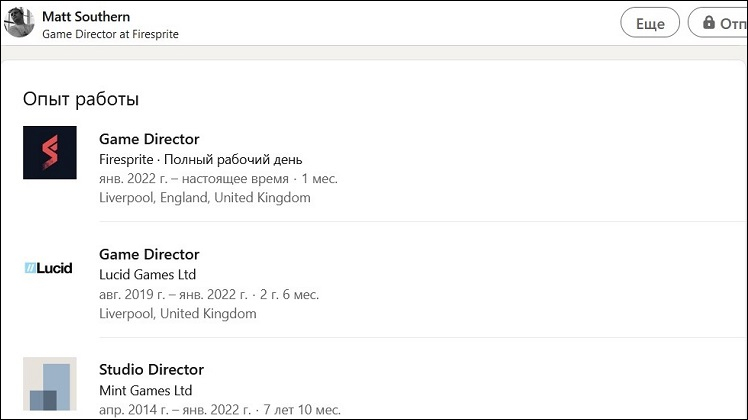
Task: Click the Lucid company logo
Action: (x=49, y=268)
